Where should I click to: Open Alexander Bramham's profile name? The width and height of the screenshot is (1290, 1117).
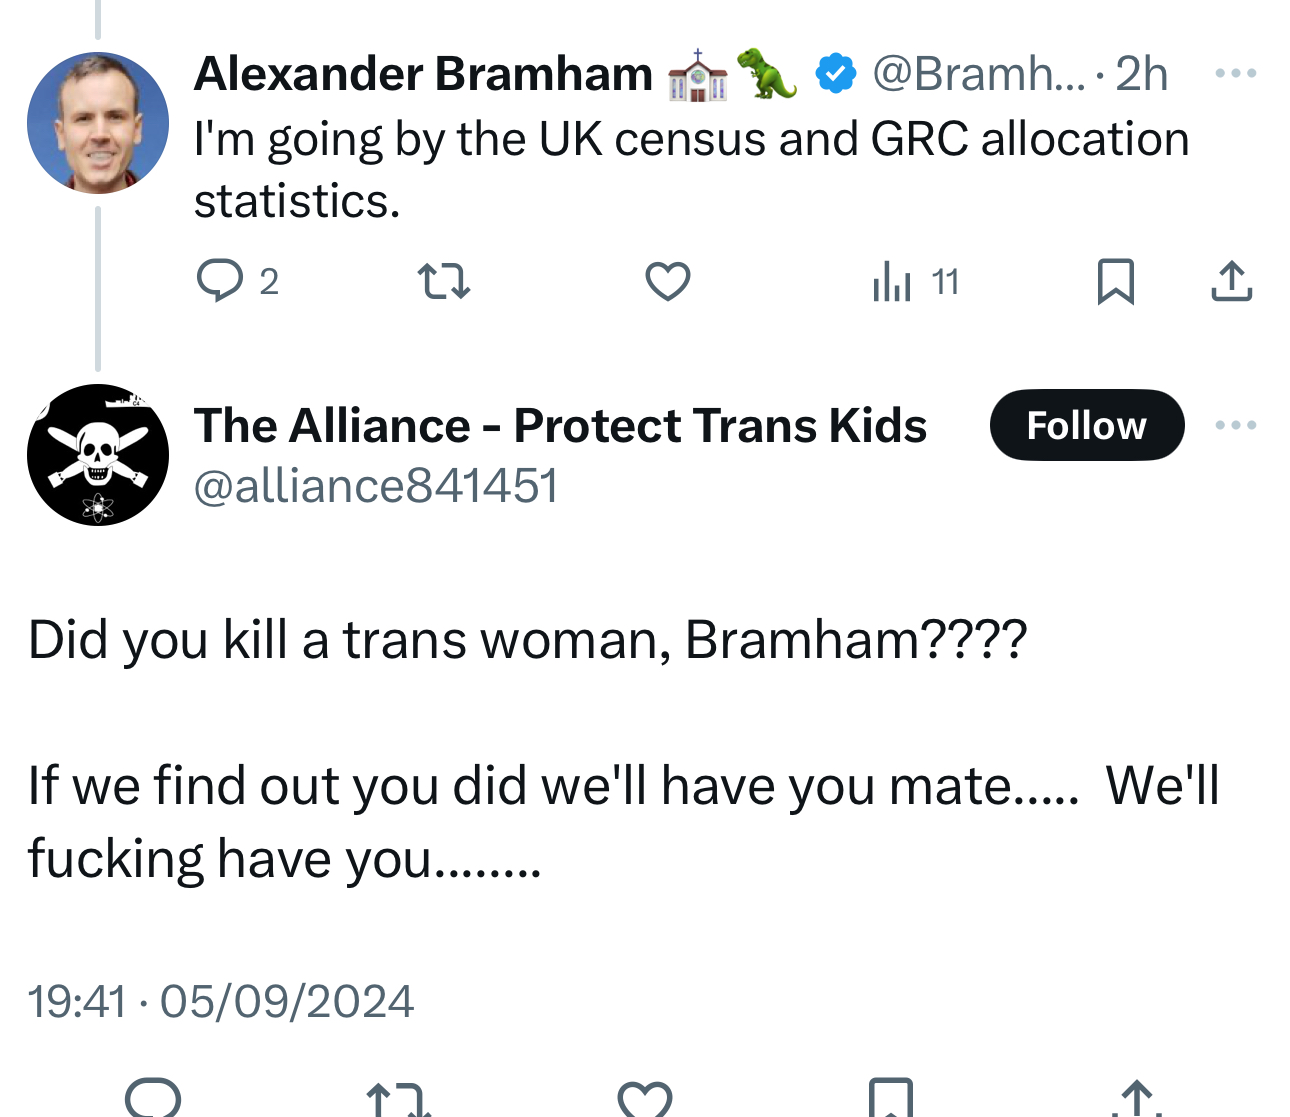[x=423, y=74]
